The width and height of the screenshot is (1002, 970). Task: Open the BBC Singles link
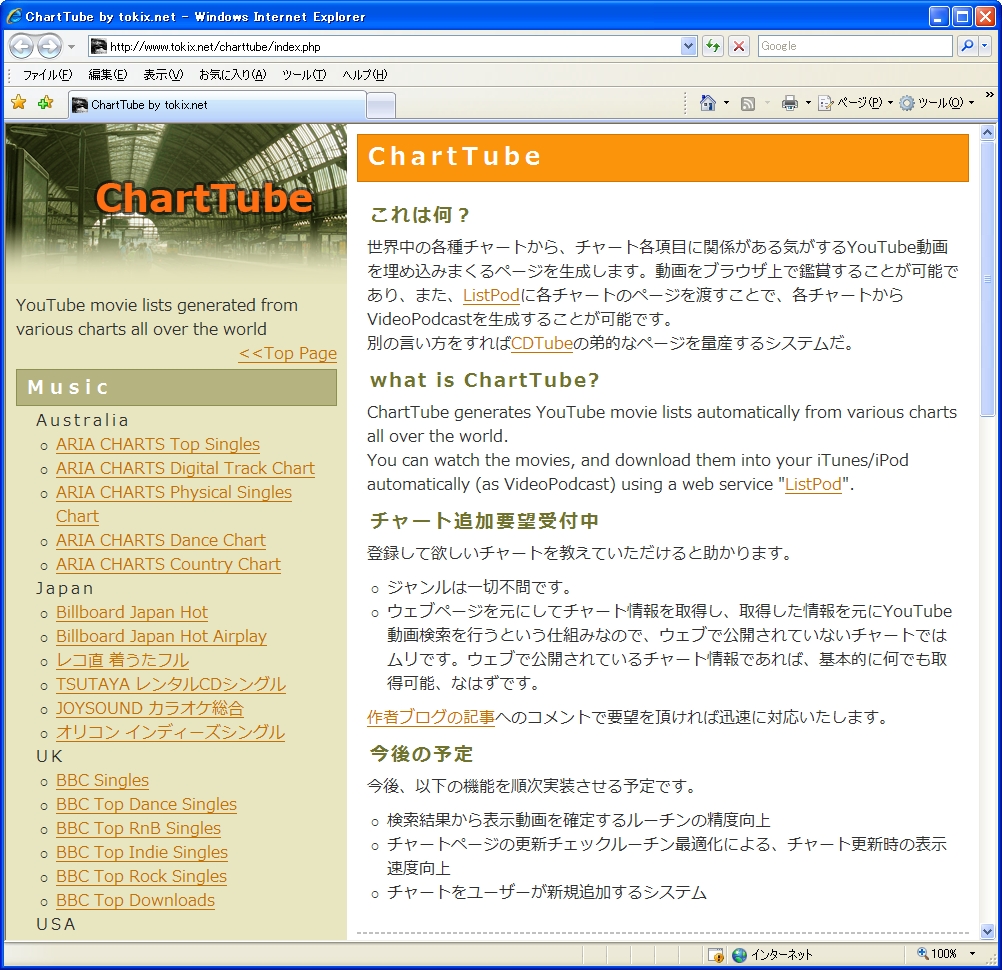point(102,780)
